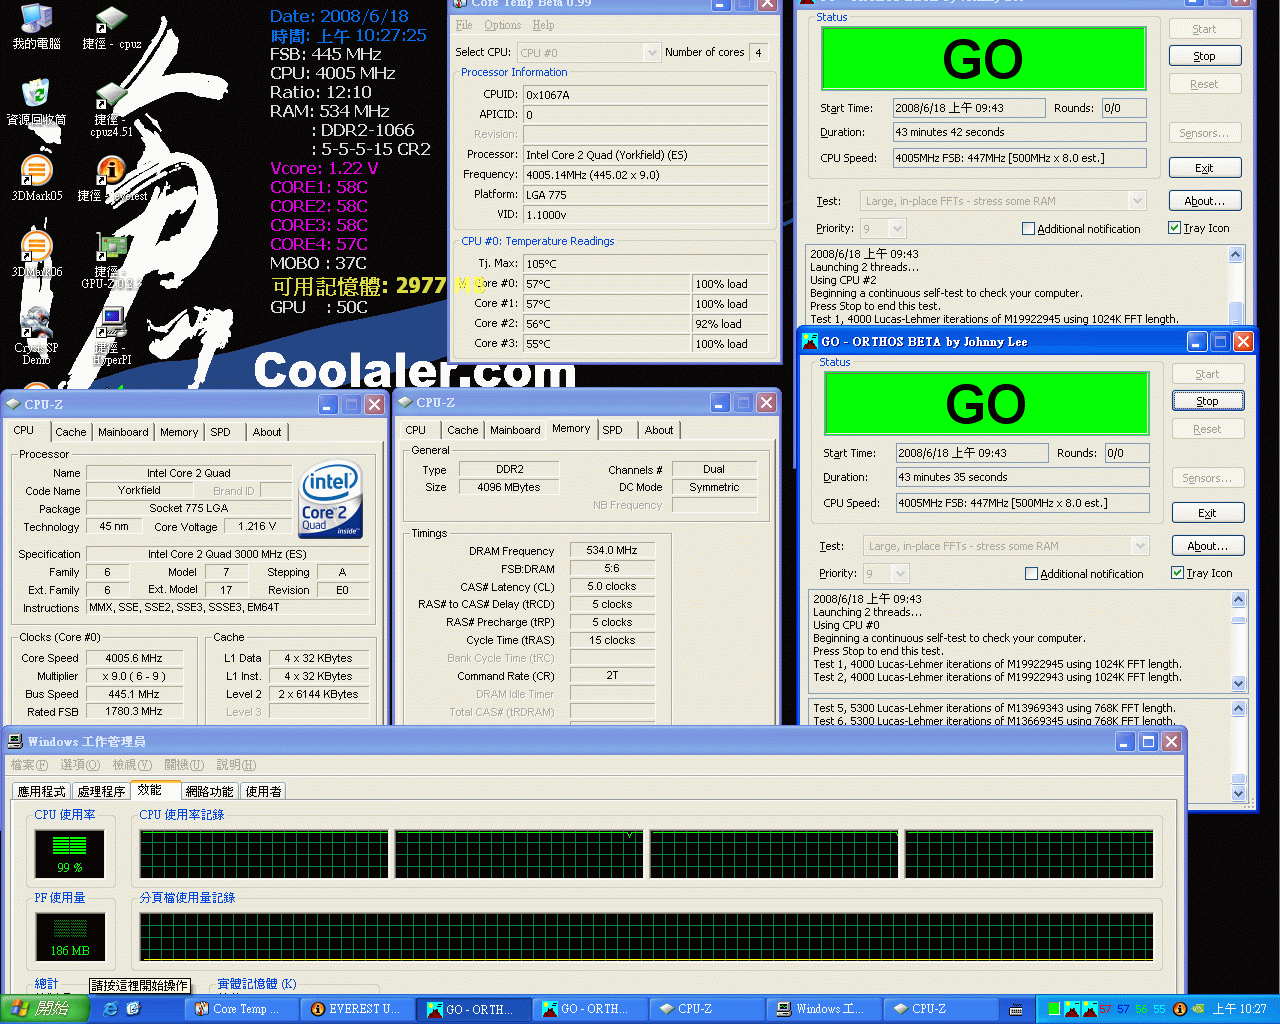Click the Task Manager title bar icon
The height and width of the screenshot is (1024, 1280).
[15, 741]
